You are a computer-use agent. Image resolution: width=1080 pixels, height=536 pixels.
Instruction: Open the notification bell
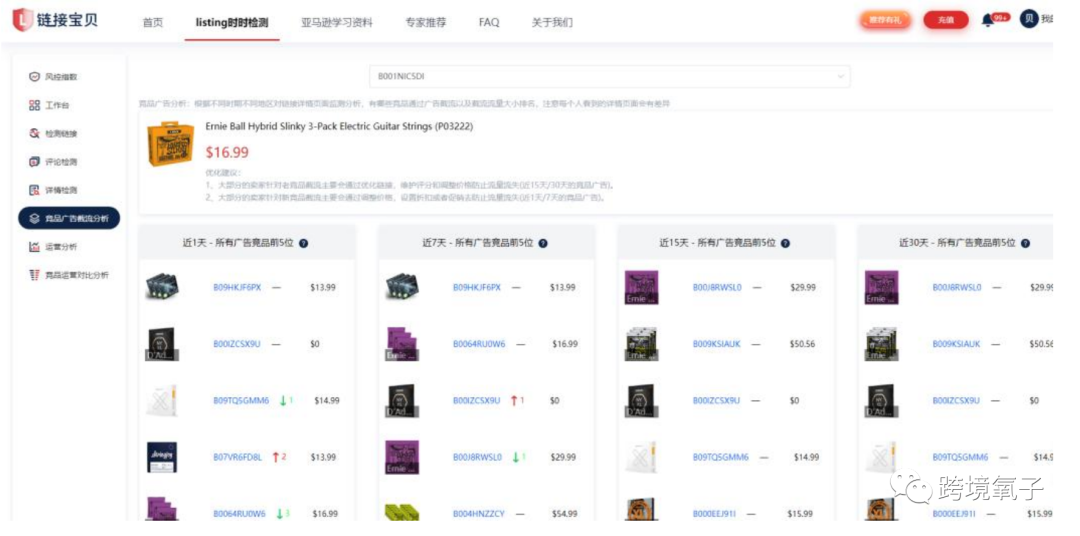[x=988, y=20]
